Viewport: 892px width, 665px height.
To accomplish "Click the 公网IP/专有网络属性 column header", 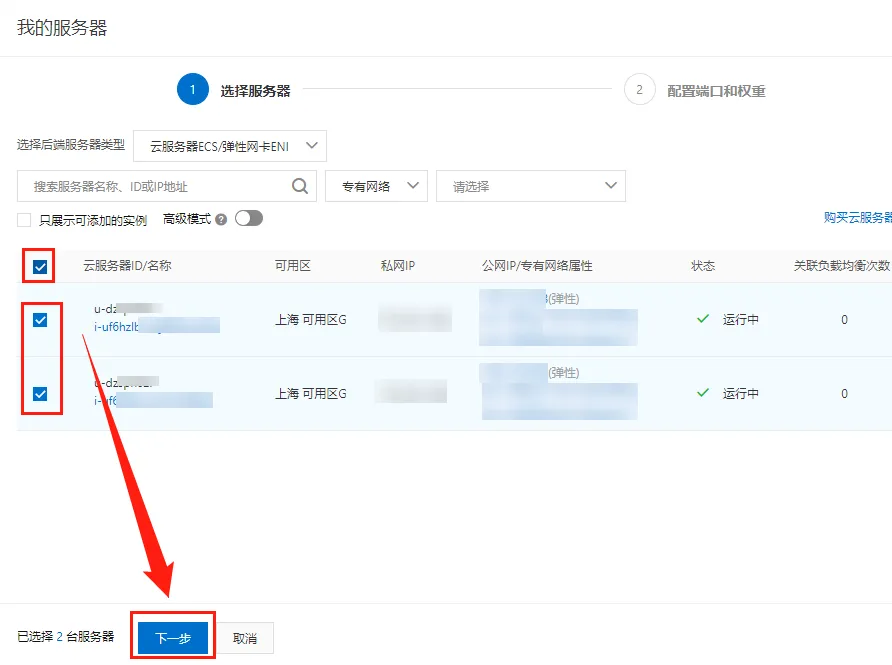I will pyautogui.click(x=537, y=266).
